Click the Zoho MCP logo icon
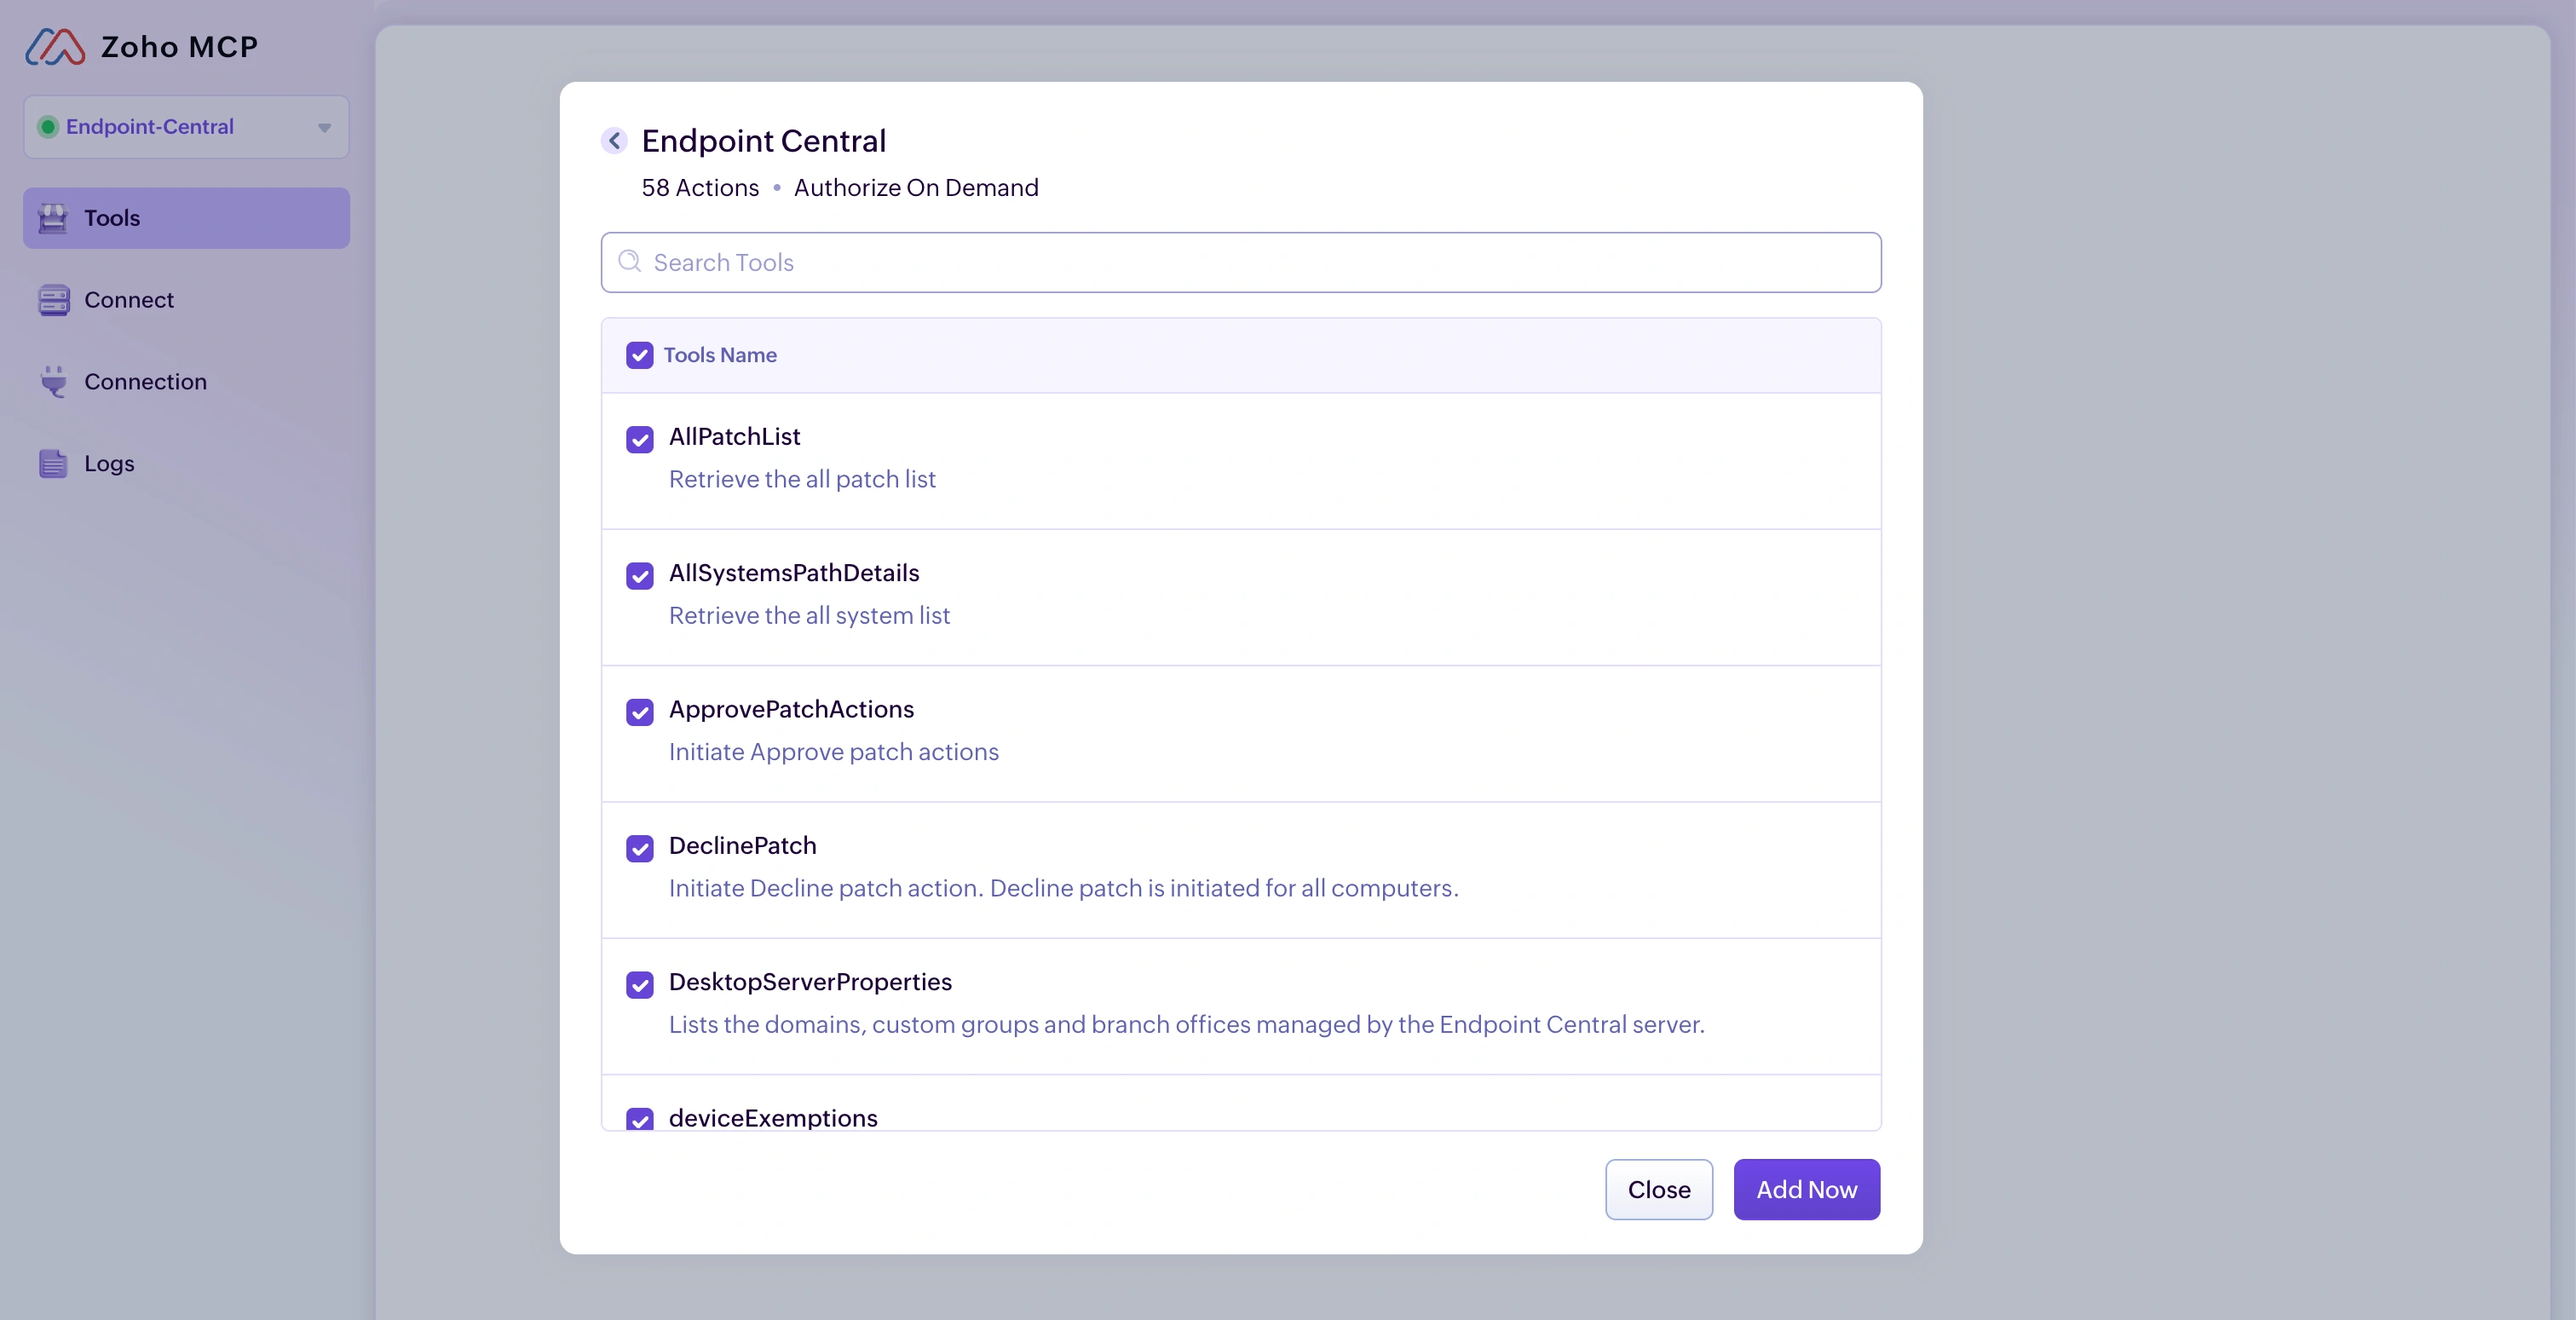Image resolution: width=2576 pixels, height=1320 pixels. point(55,47)
